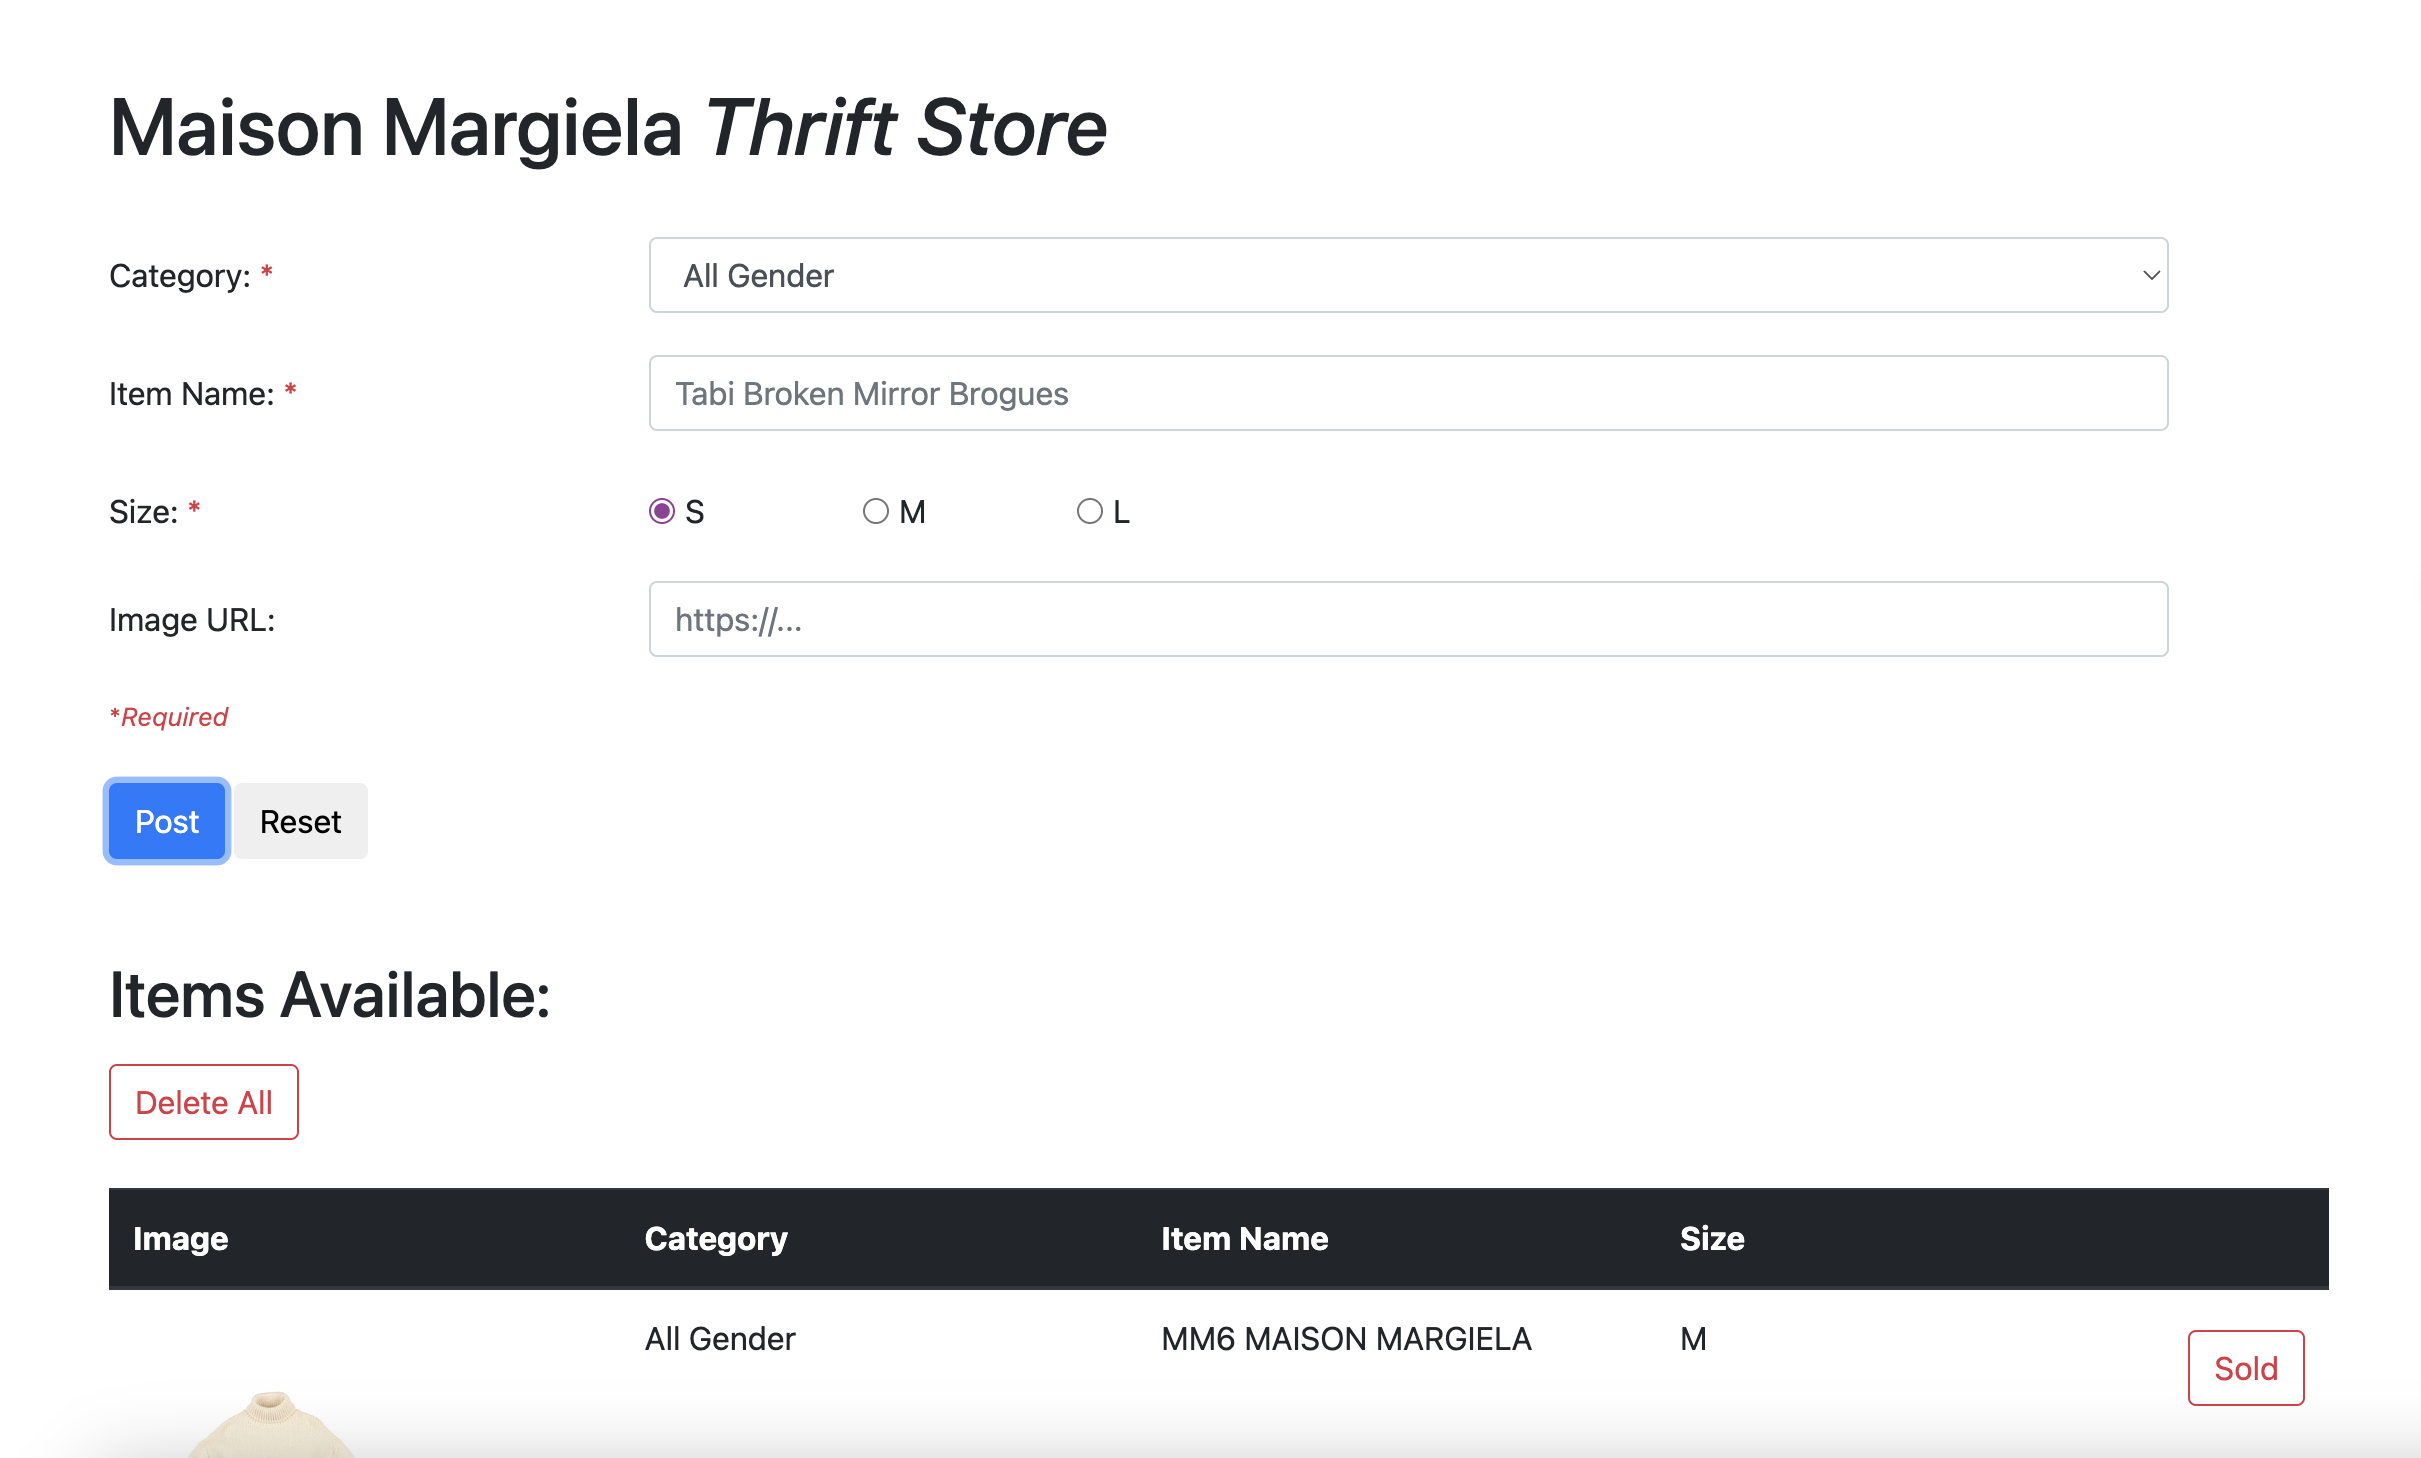Click the Item Name column header
This screenshot has height=1458, width=2421.
coord(1245,1238)
